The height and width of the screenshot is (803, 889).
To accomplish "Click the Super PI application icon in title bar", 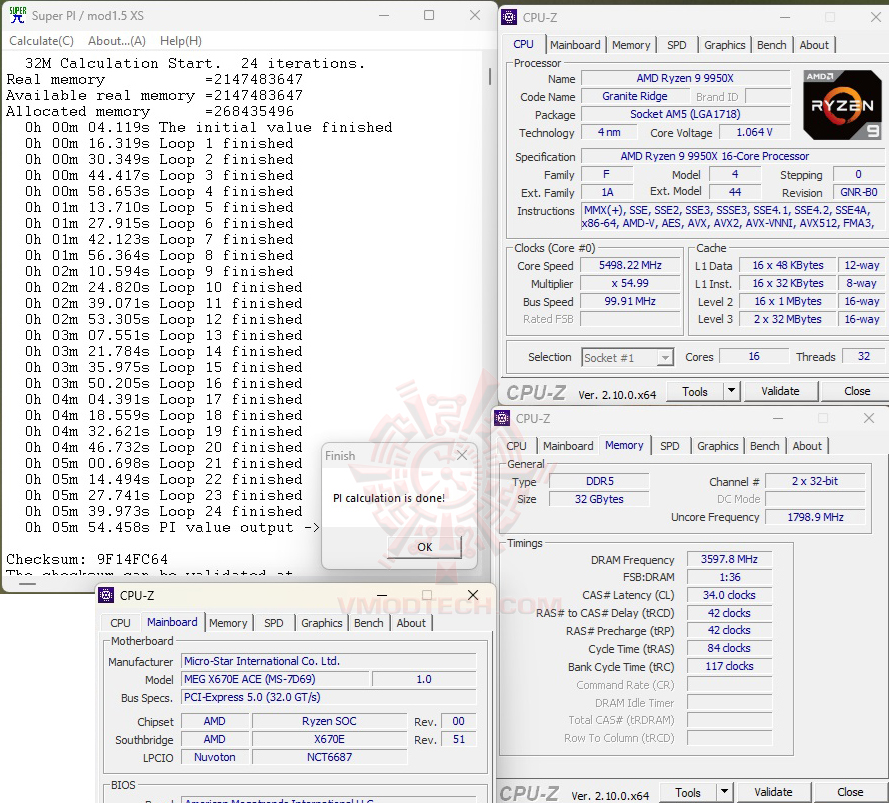I will (x=18, y=15).
